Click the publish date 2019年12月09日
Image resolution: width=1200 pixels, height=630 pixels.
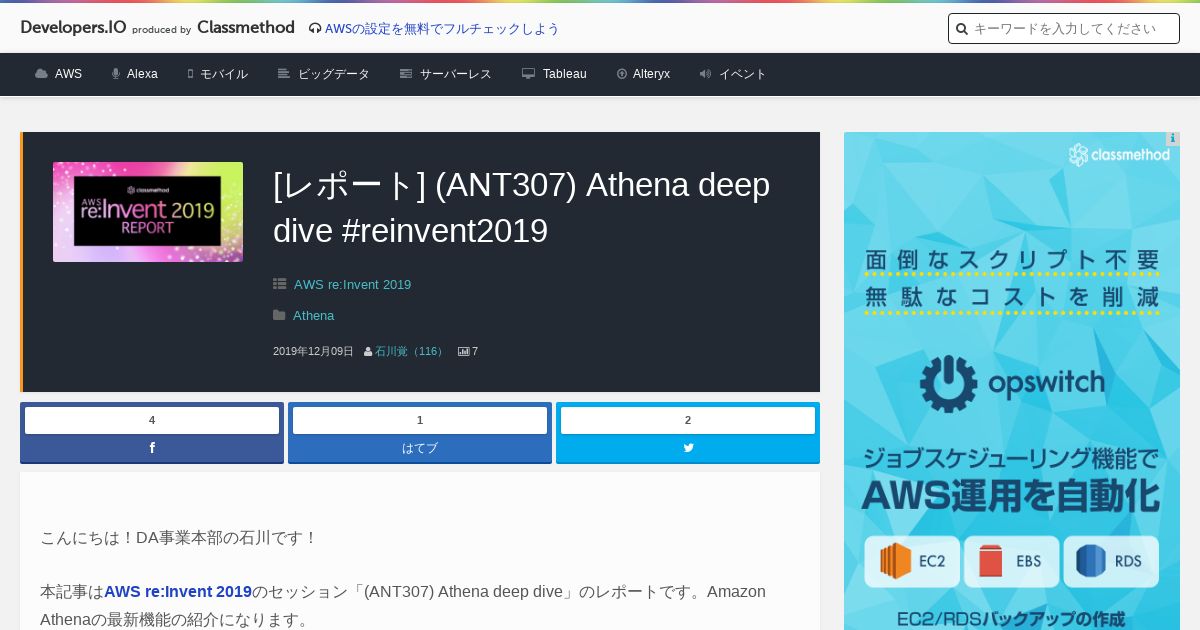tap(313, 352)
